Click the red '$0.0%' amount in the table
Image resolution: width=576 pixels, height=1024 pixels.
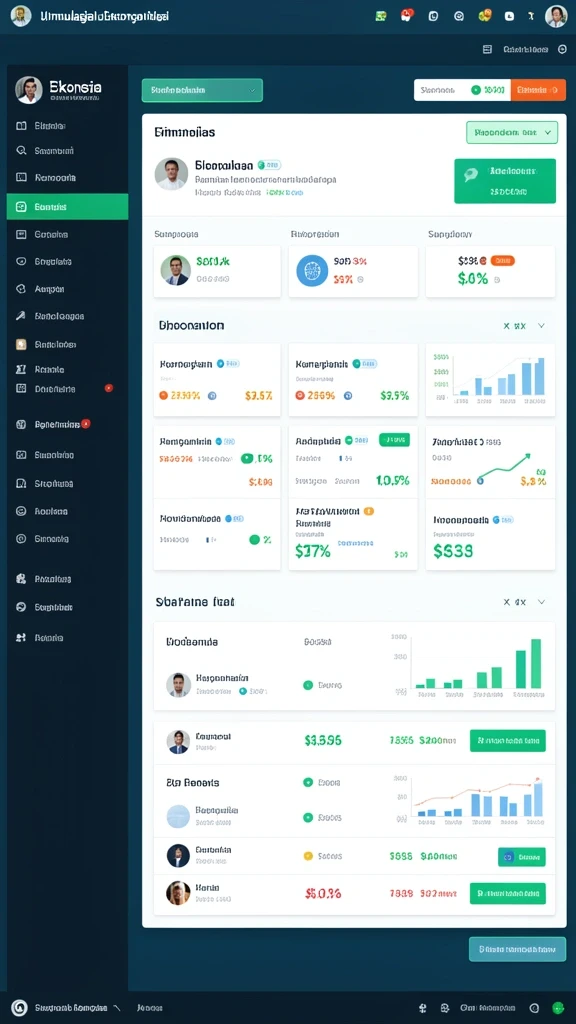[x=323, y=893]
